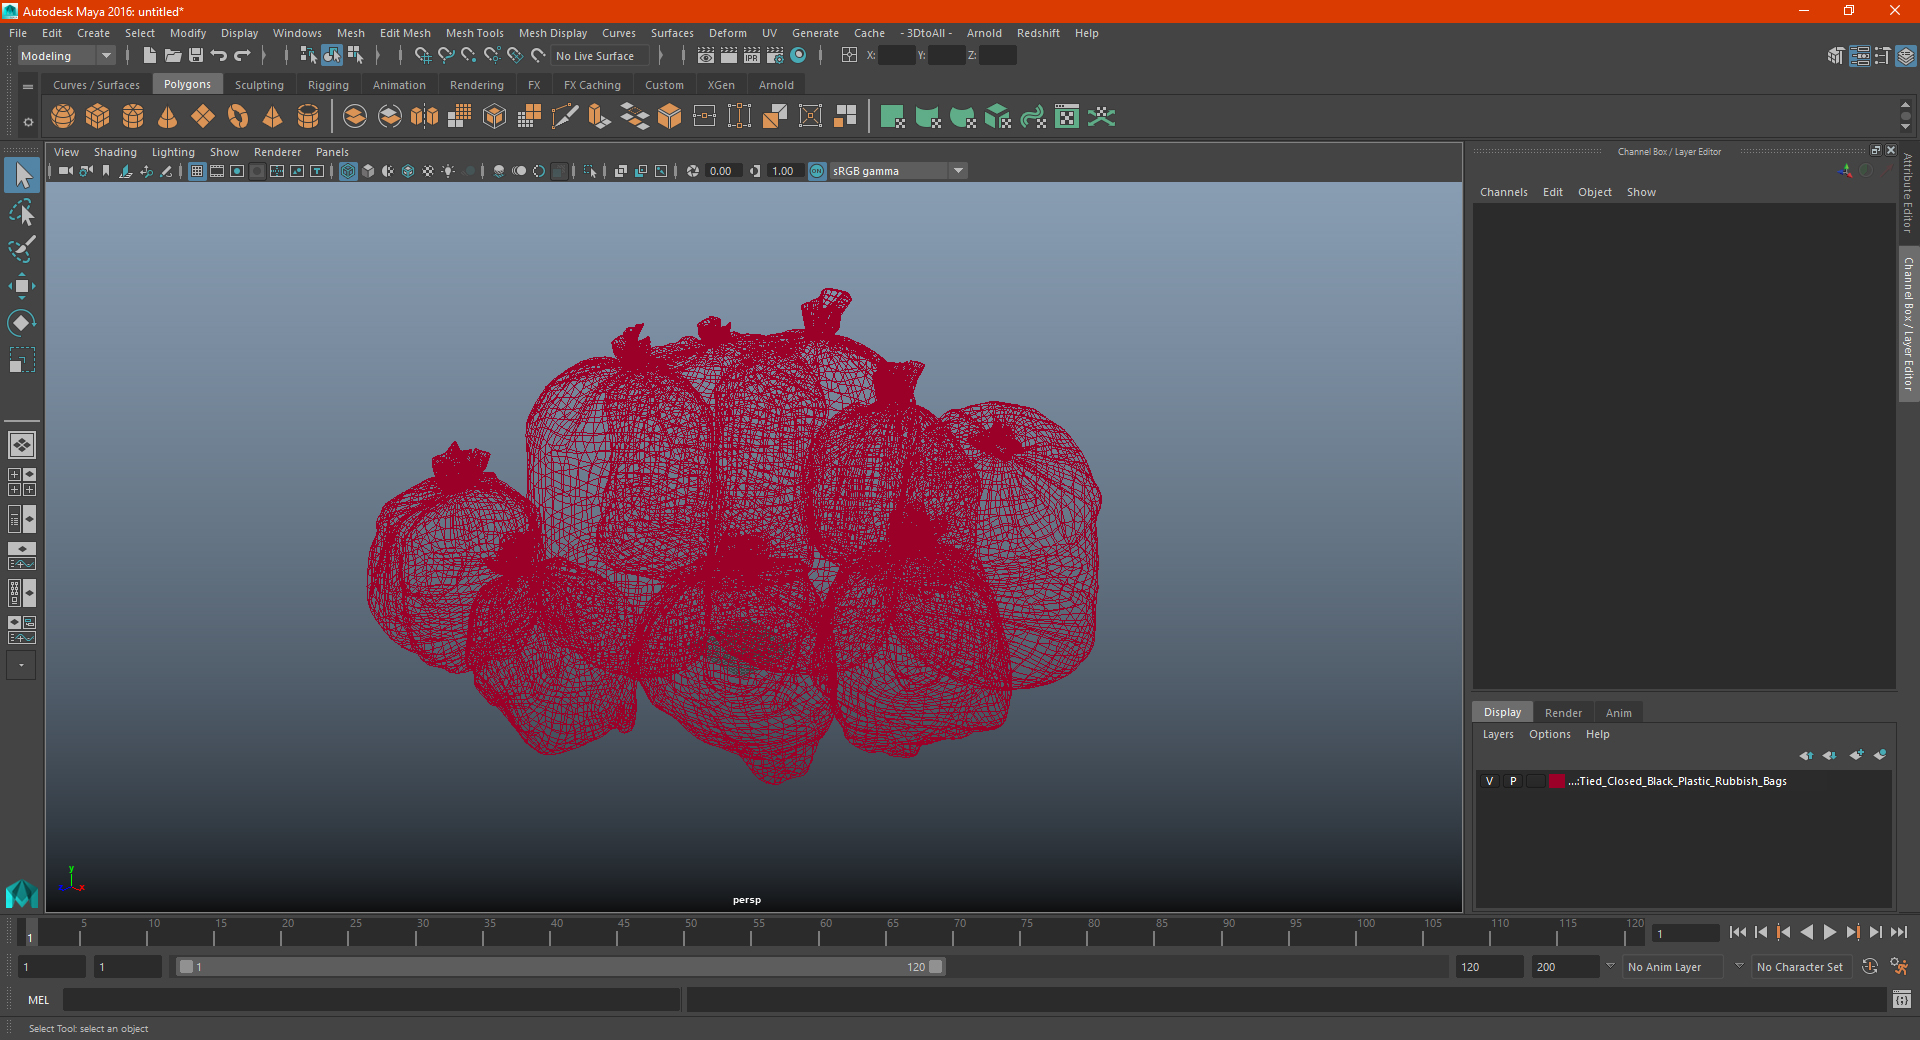Viewport: 1920px width, 1040px height.
Task: Play the animation backwards
Action: pos(1806,932)
